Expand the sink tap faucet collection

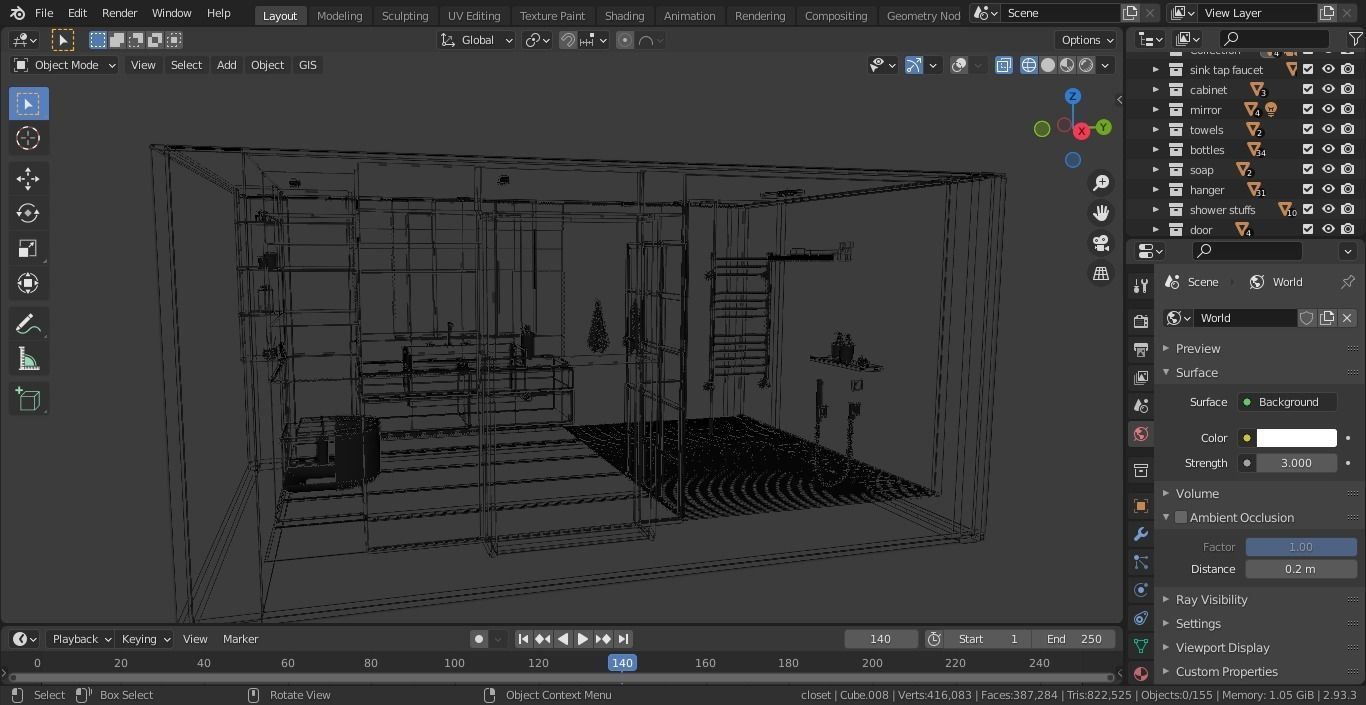click(x=1156, y=70)
